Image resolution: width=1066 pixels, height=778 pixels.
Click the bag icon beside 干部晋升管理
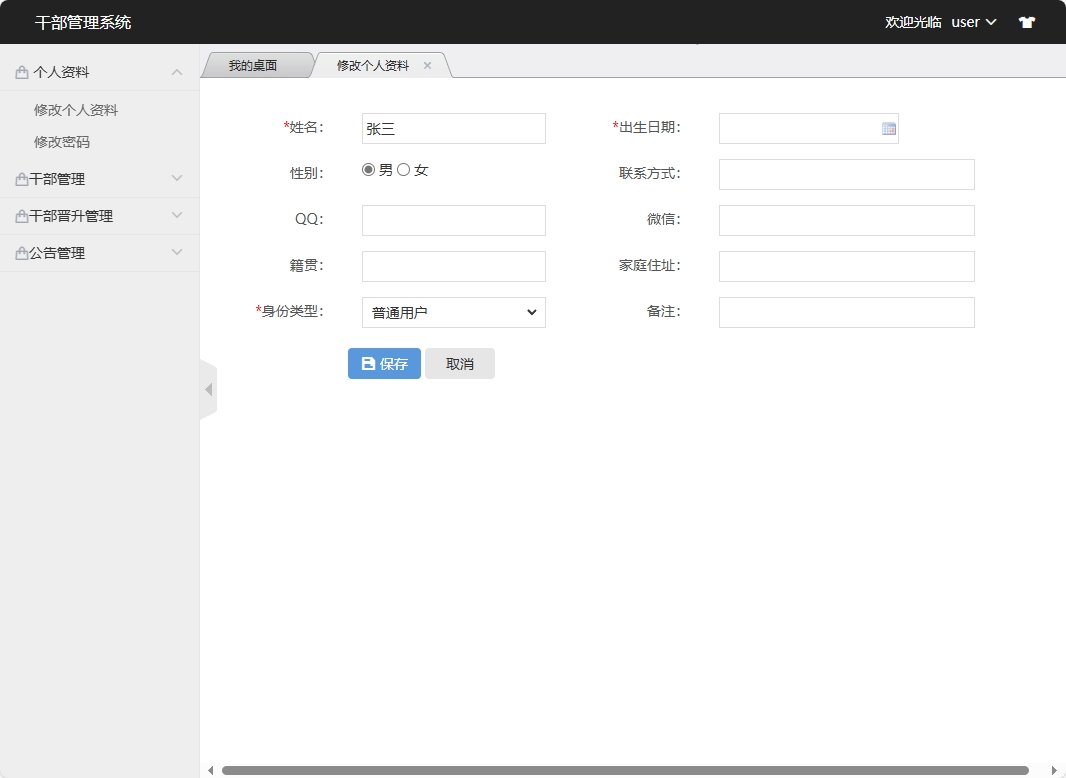click(21, 216)
